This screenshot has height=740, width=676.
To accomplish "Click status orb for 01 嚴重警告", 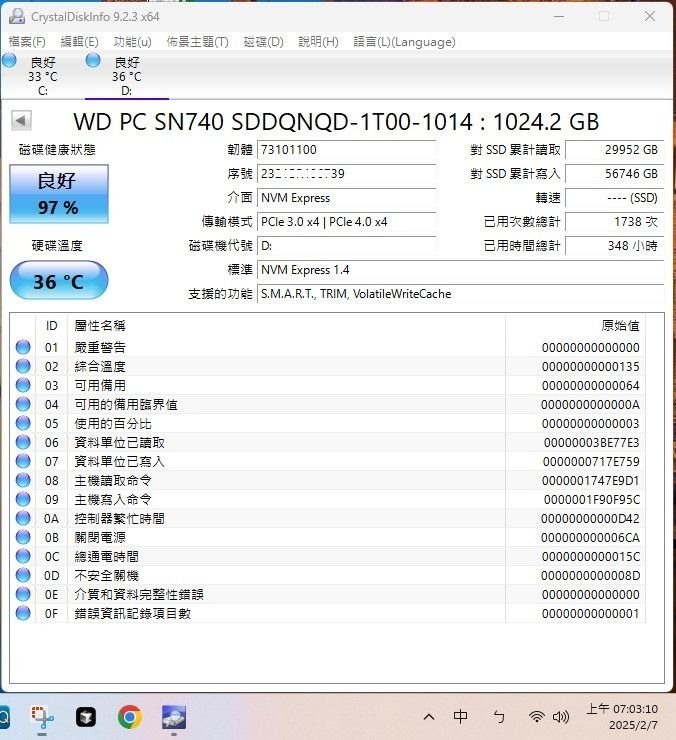I will pyautogui.click(x=23, y=347).
